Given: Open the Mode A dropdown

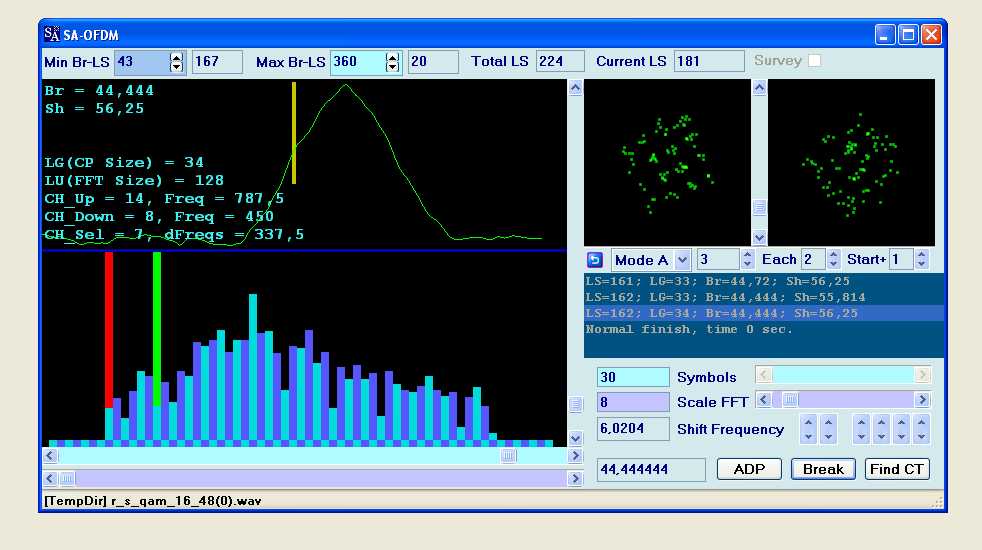Looking at the screenshot, I should click(683, 259).
